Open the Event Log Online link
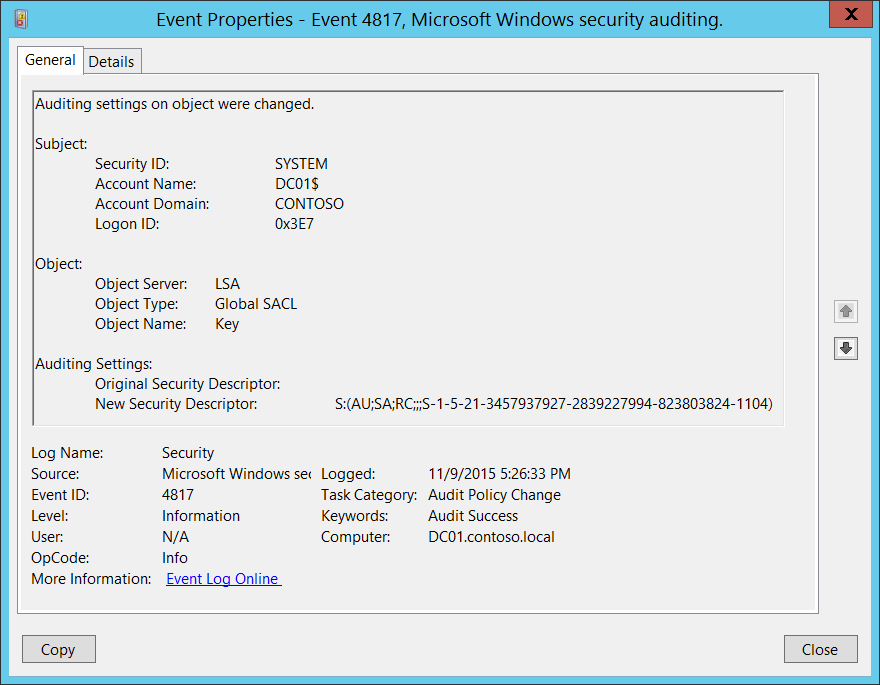Screen dimensions: 880x685 [x=223, y=579]
